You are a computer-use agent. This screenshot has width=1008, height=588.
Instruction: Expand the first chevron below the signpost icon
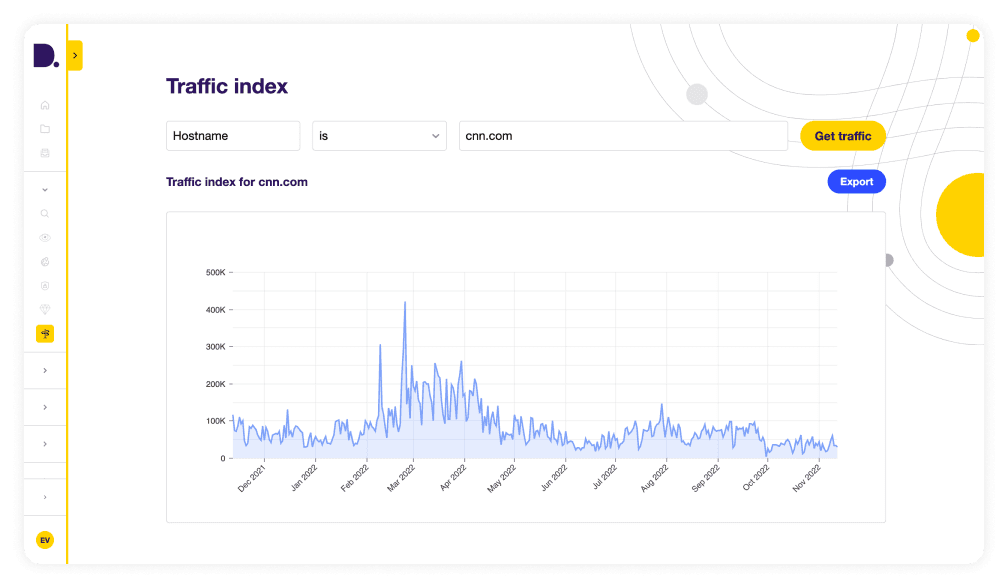(x=45, y=371)
